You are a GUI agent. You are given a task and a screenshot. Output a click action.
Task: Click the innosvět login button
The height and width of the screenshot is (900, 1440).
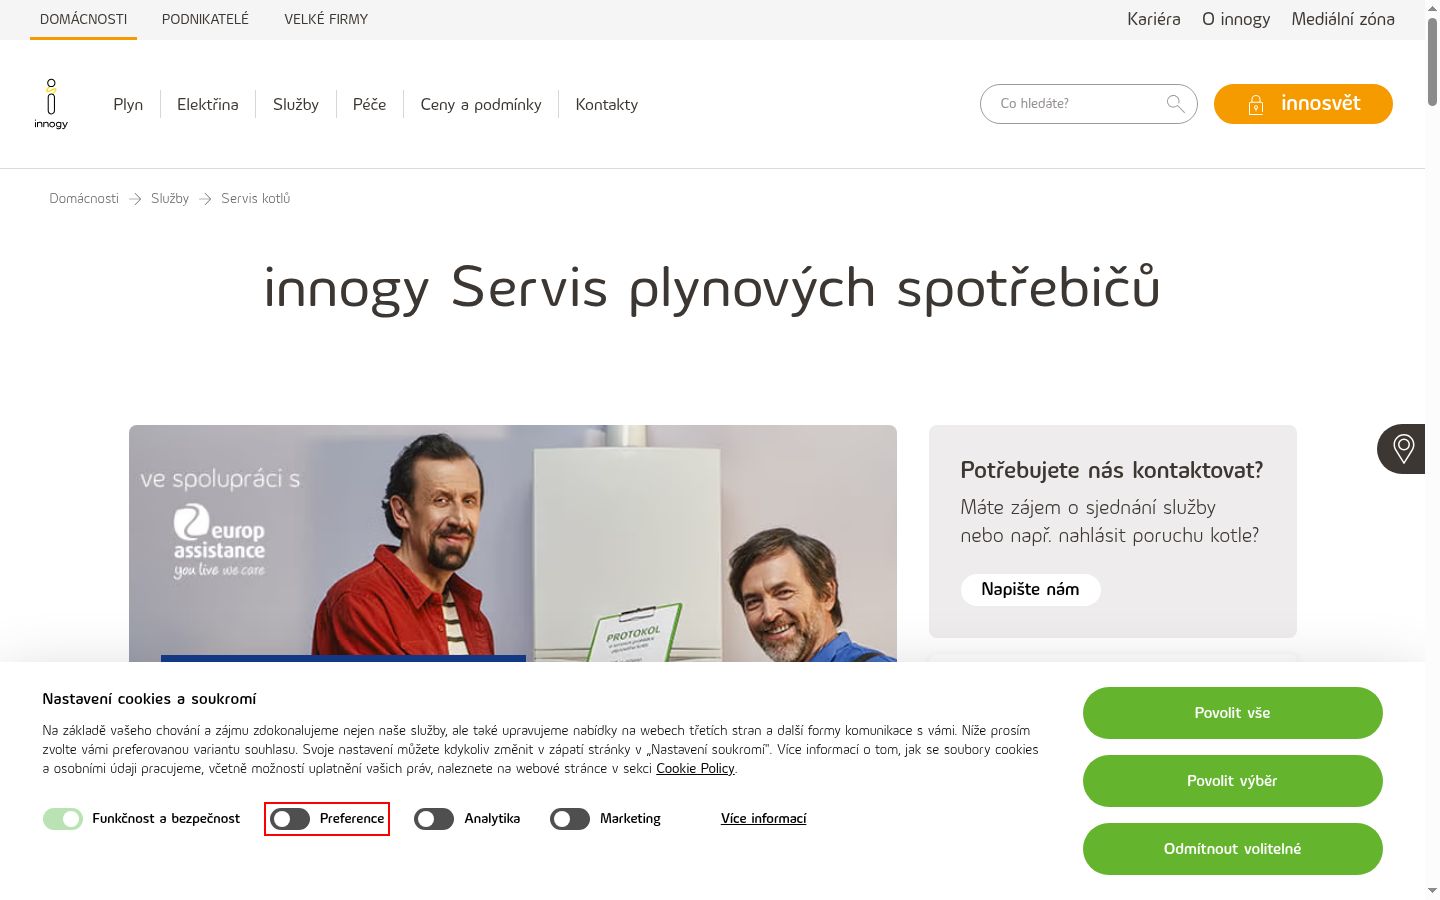pos(1303,104)
